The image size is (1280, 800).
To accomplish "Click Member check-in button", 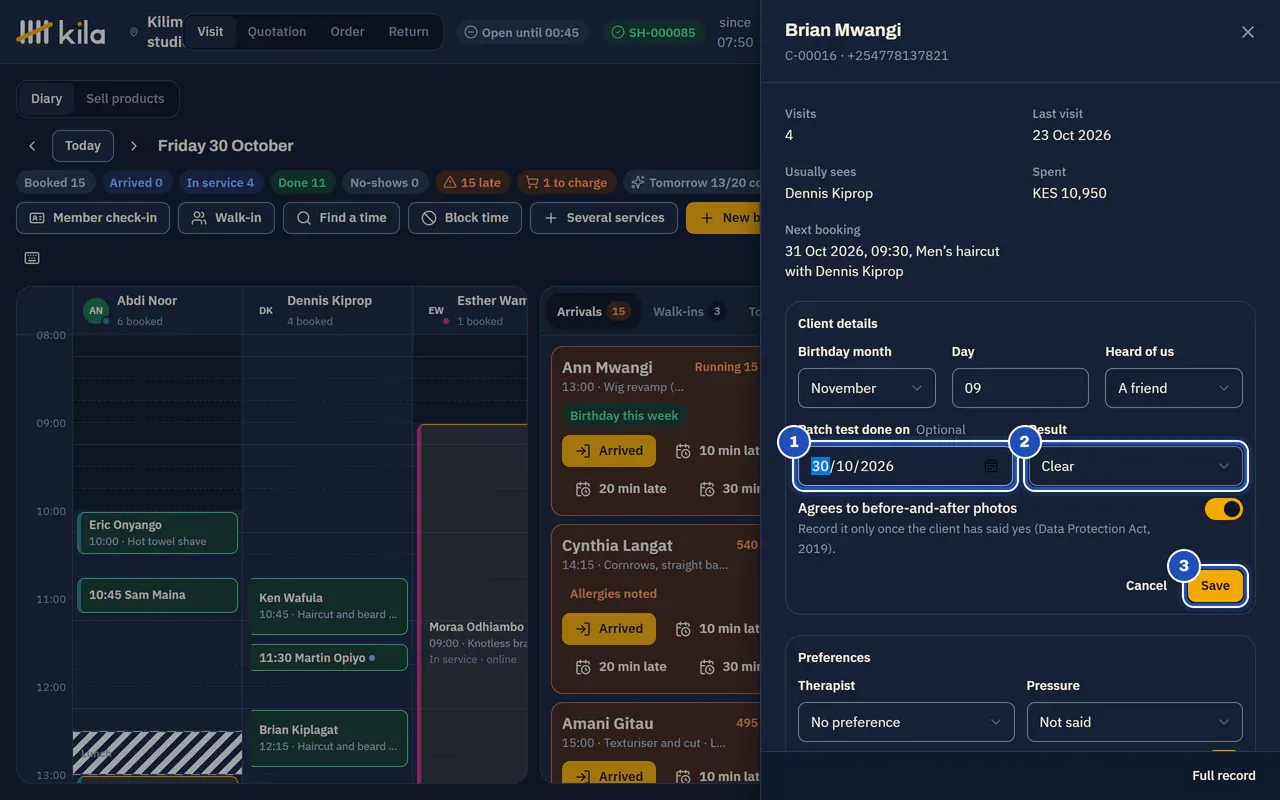I will tap(93, 218).
